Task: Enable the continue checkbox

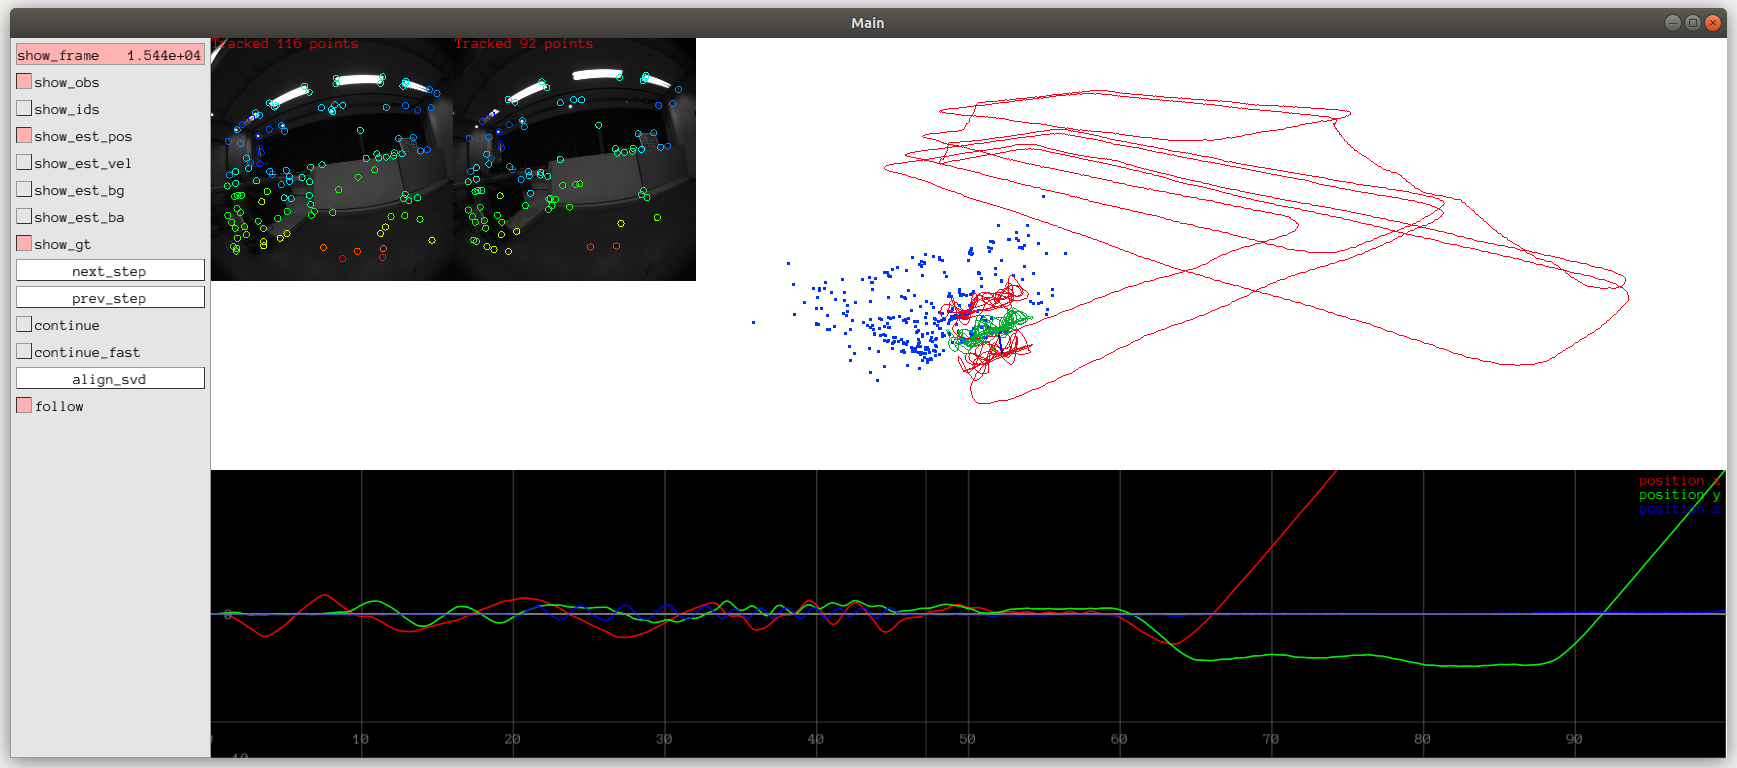Action: pos(24,325)
